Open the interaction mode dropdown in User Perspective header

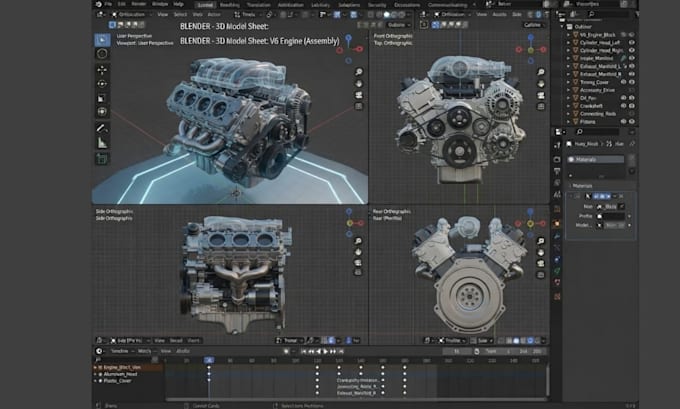pyautogui.click(x=130, y=15)
